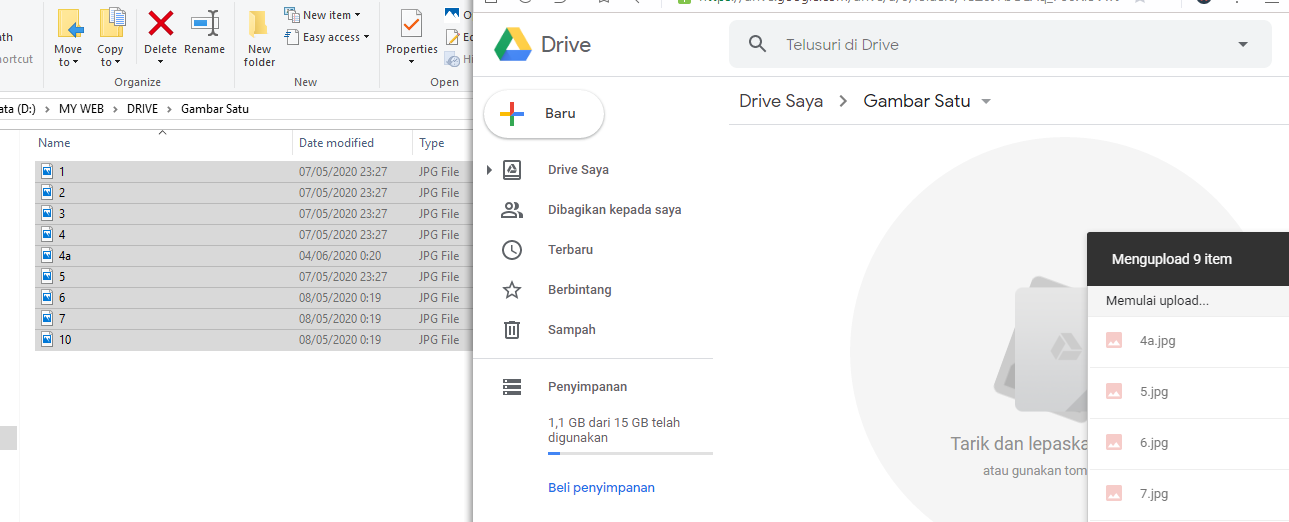
Task: Select file 2 in Explorer list
Action: pos(253,192)
